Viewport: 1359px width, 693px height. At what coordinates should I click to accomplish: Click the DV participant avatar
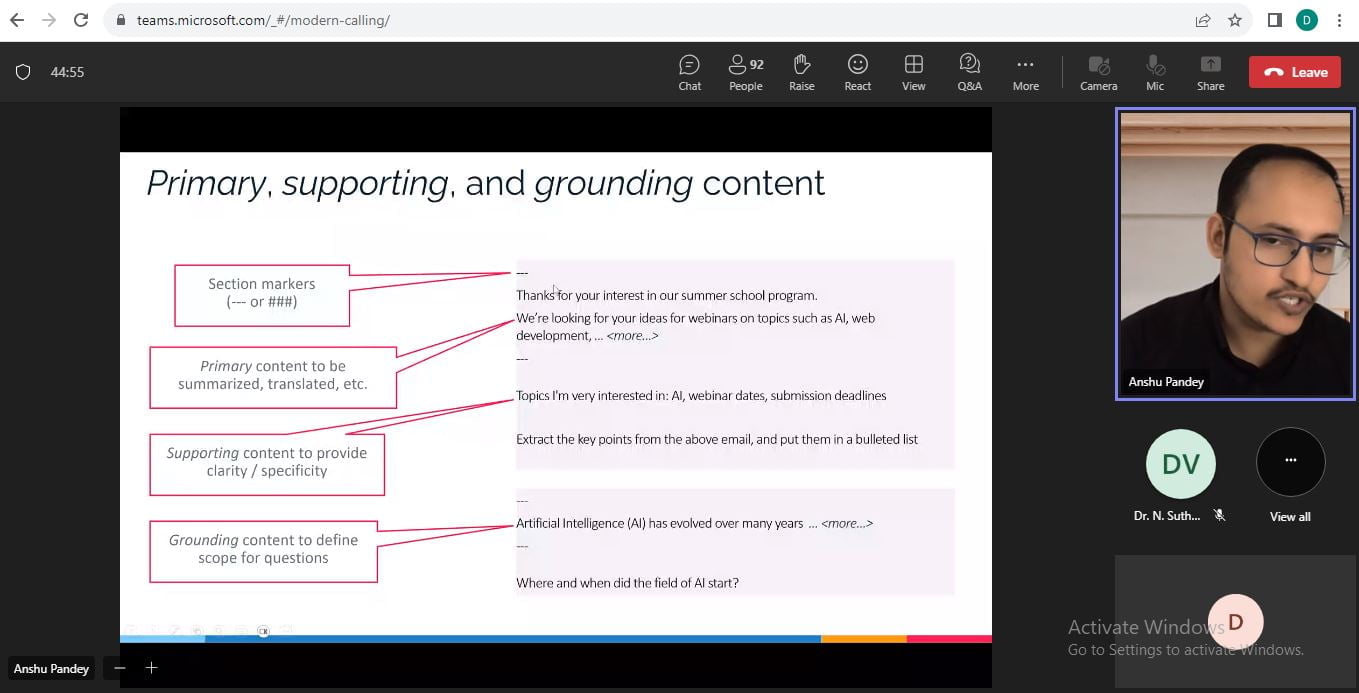[1180, 464]
